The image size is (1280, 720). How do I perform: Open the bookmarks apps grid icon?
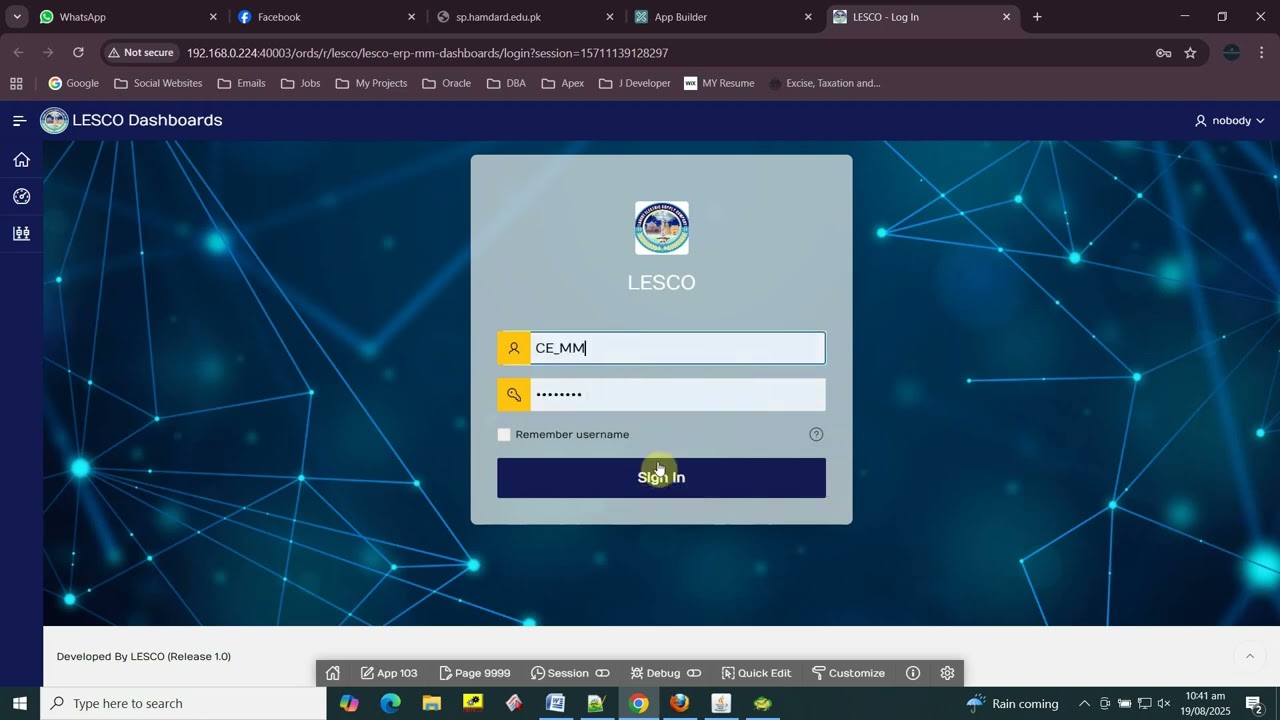(16, 83)
